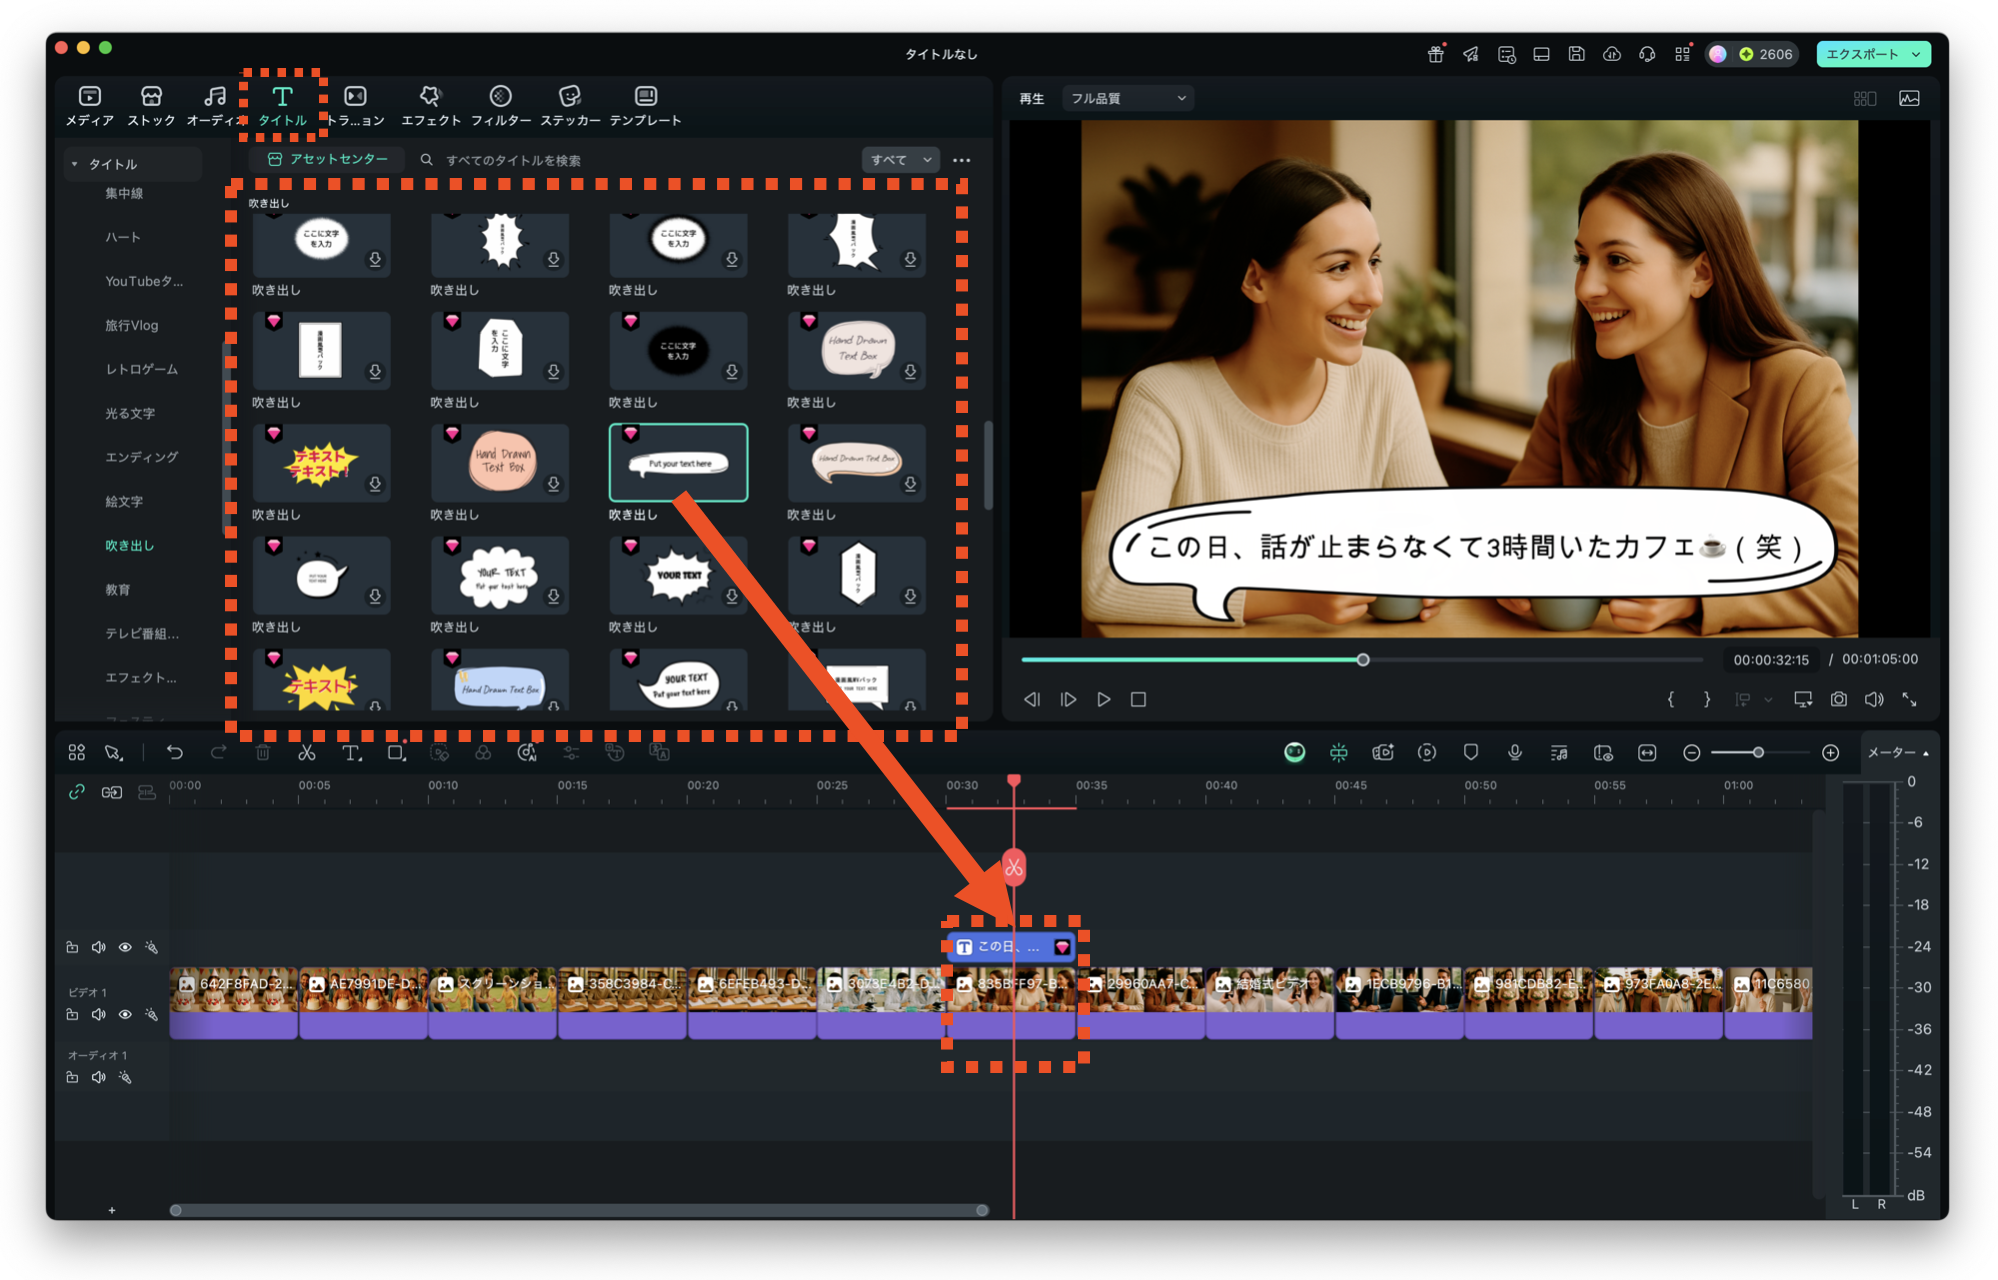
Task: Select the 吹き出し category
Action: 130,545
